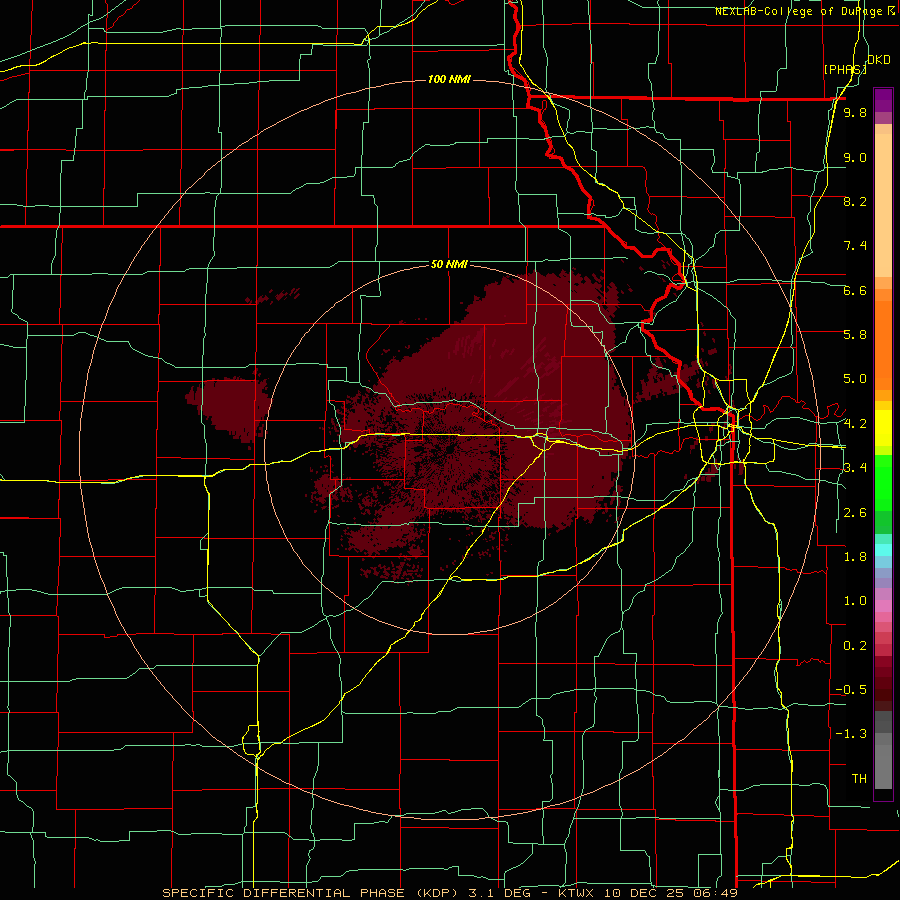Screen dimensions: 900x900
Task: Click the OKD label above the color scale
Action: point(878,60)
